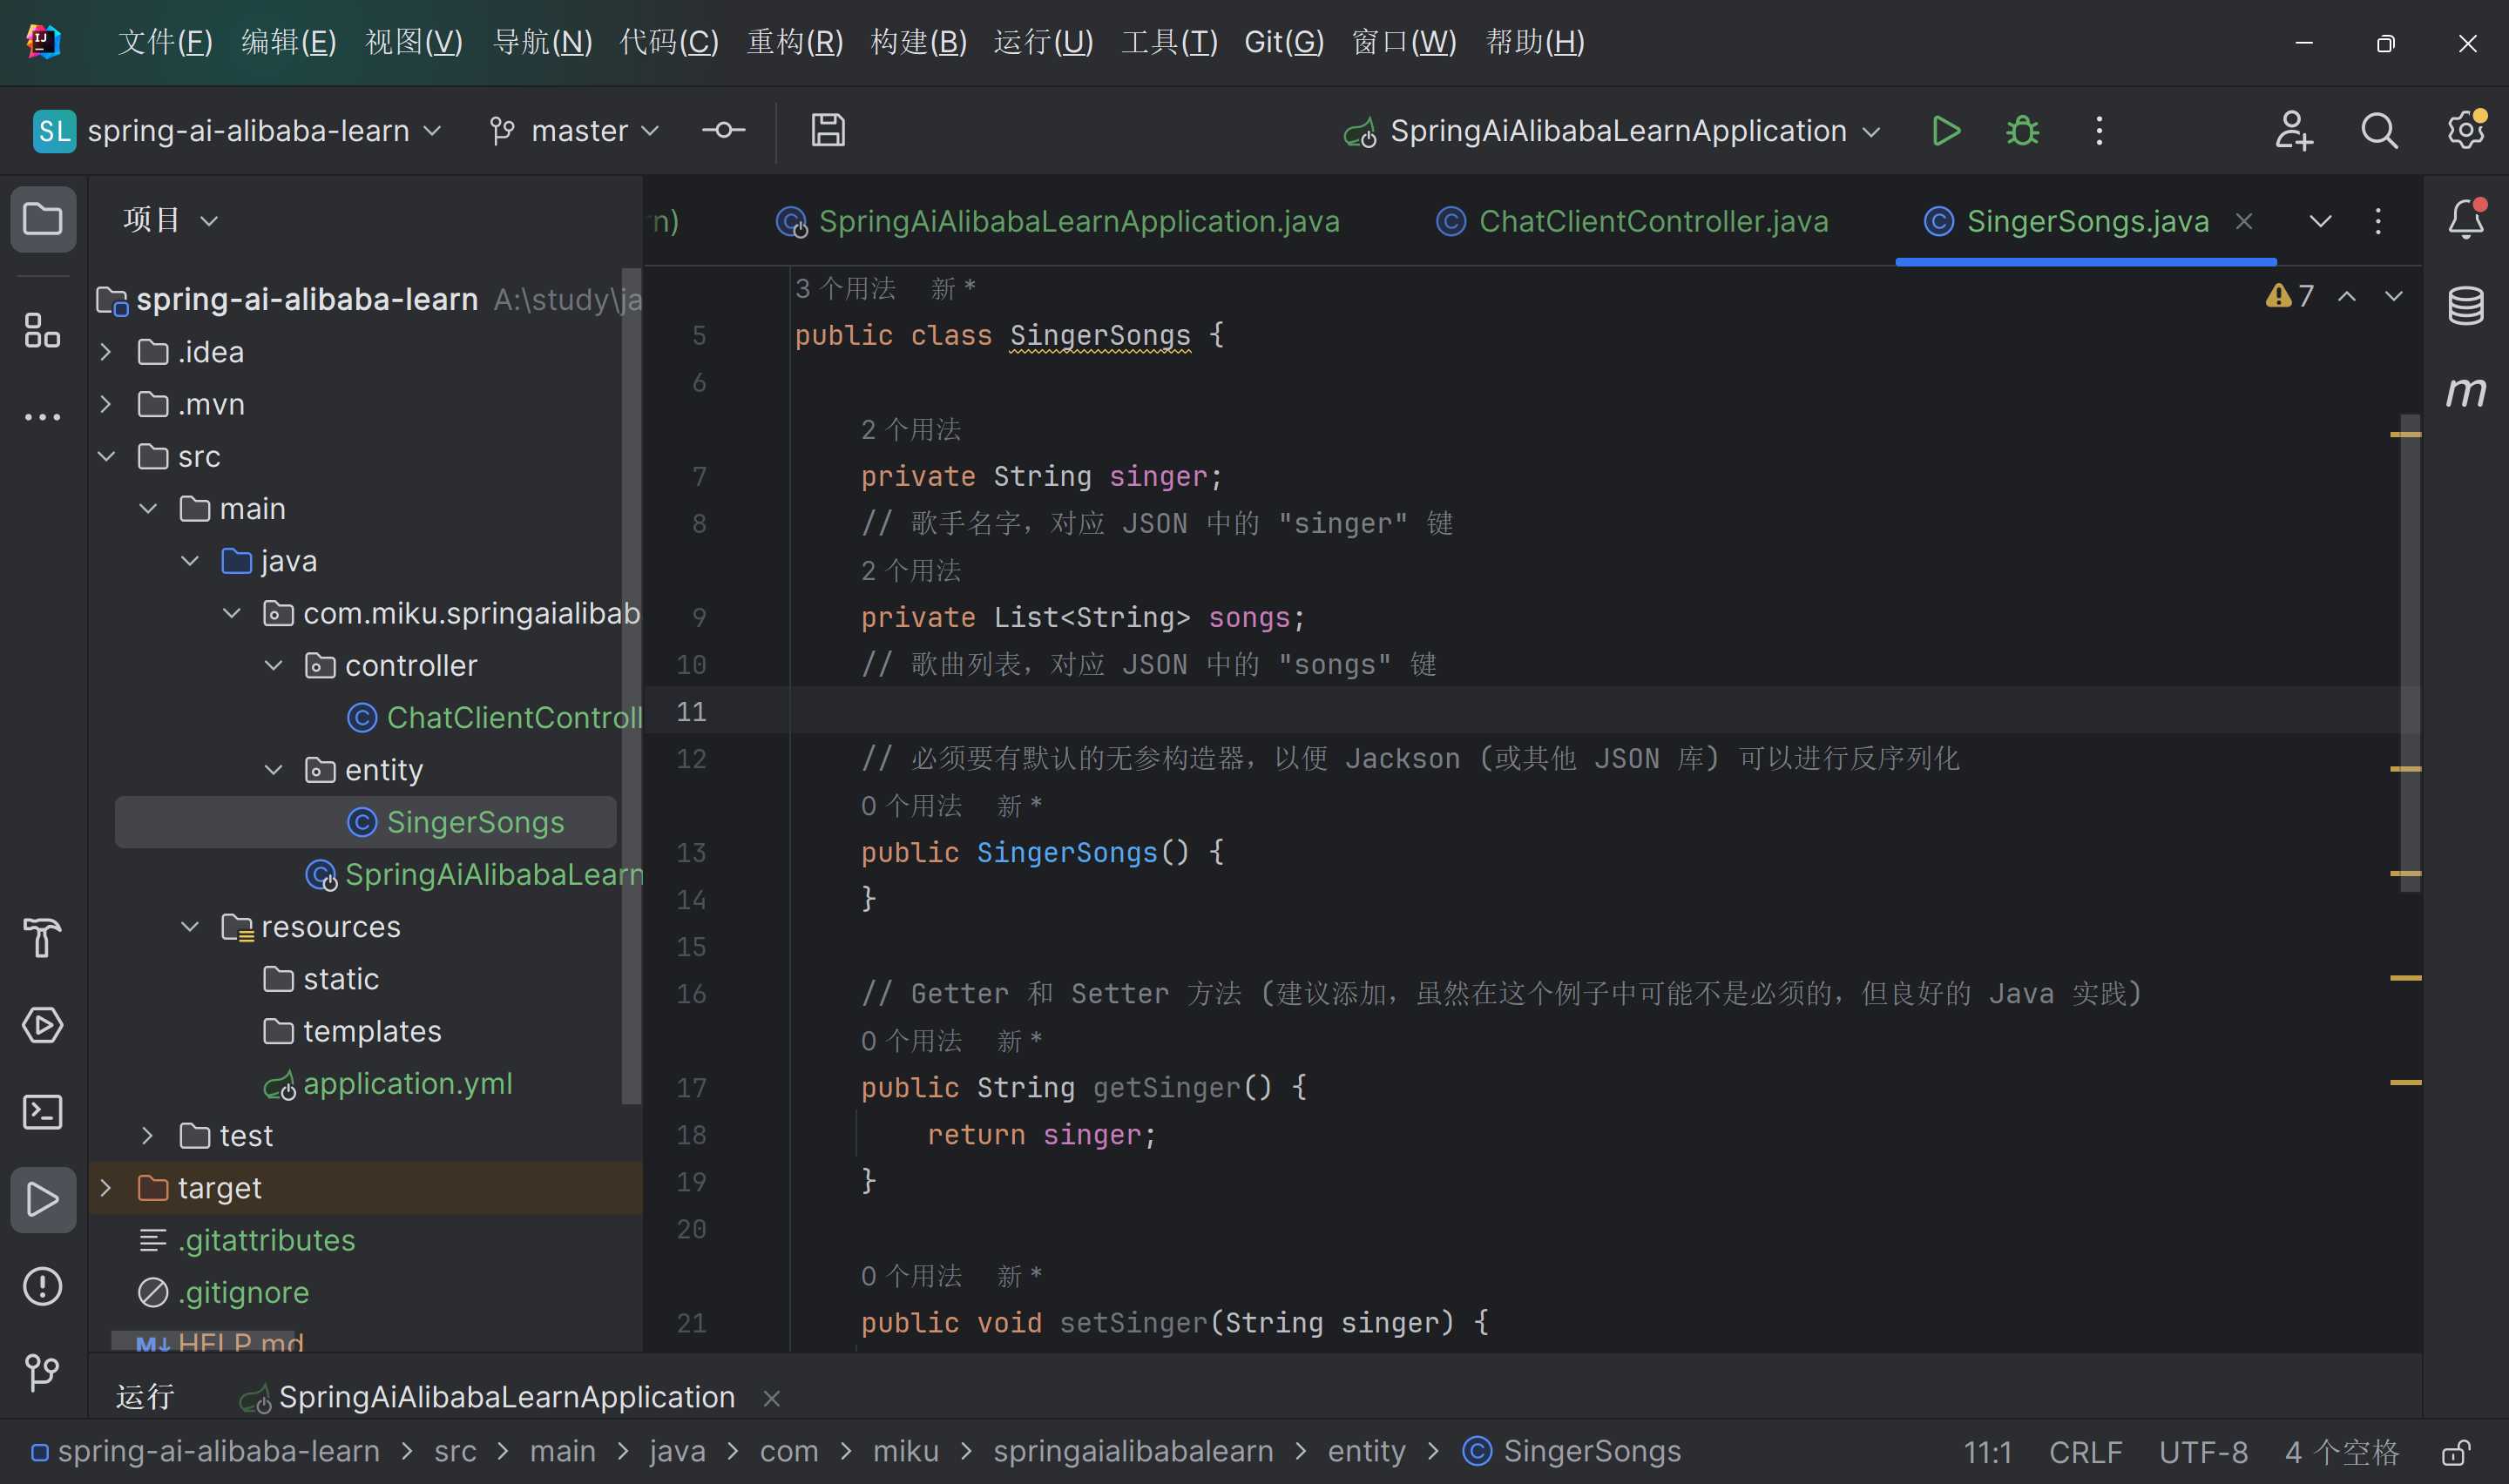This screenshot has width=2509, height=1484.
Task: Start debugging with the bug icon
Action: pyautogui.click(x=2021, y=130)
